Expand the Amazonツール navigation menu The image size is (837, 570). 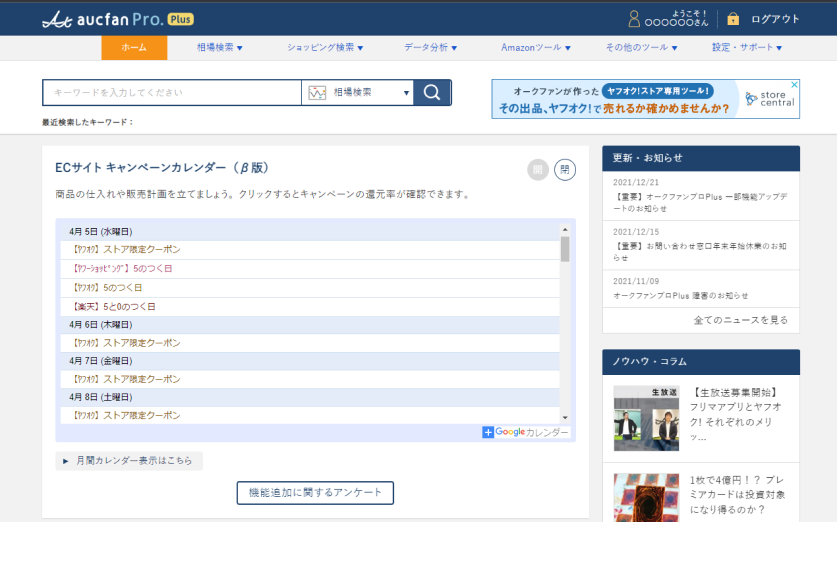(x=535, y=48)
